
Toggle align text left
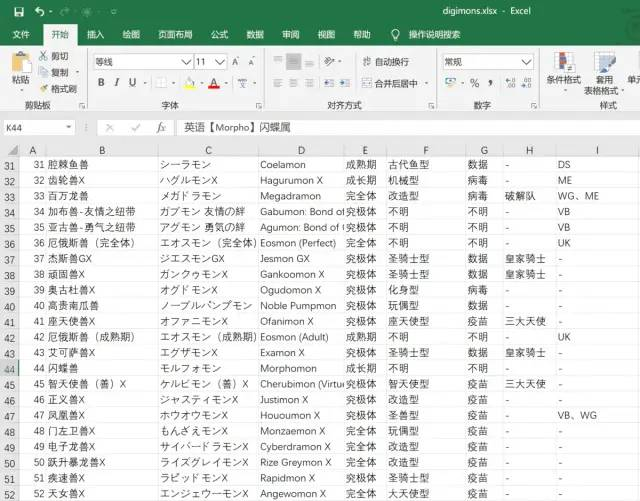click(278, 83)
